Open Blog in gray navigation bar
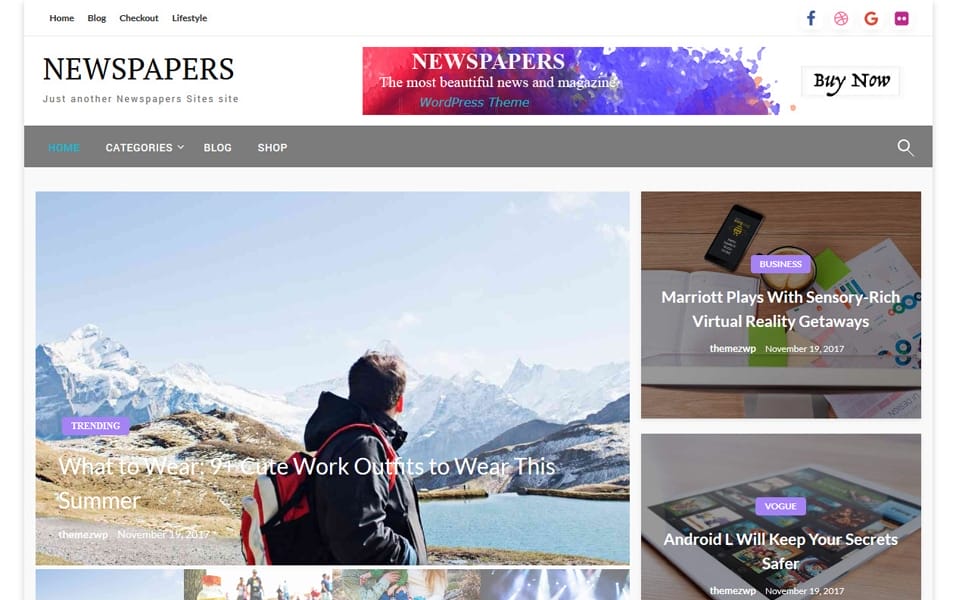Viewport: 954px width, 600px height. pos(217,148)
